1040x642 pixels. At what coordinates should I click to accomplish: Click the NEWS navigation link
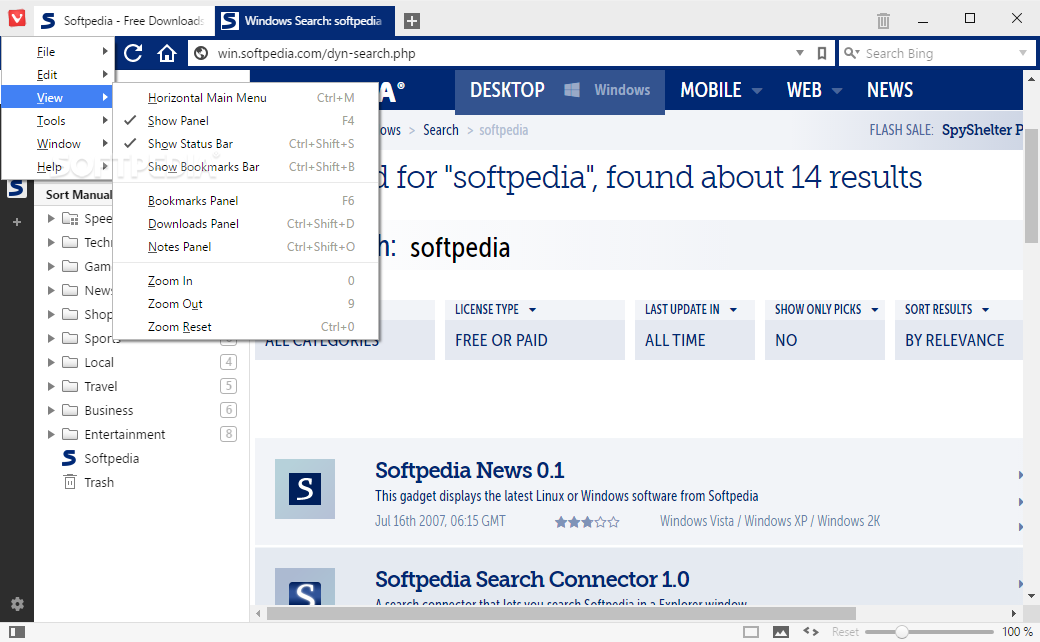(x=889, y=90)
